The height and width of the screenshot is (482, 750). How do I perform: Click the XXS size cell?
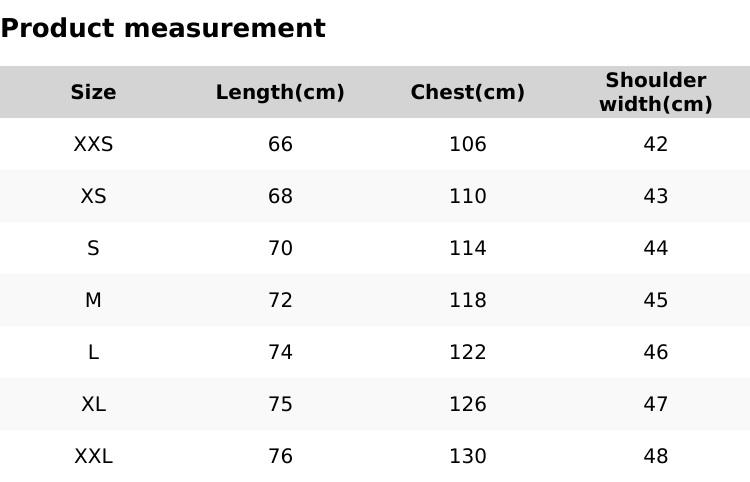pyautogui.click(x=93, y=144)
